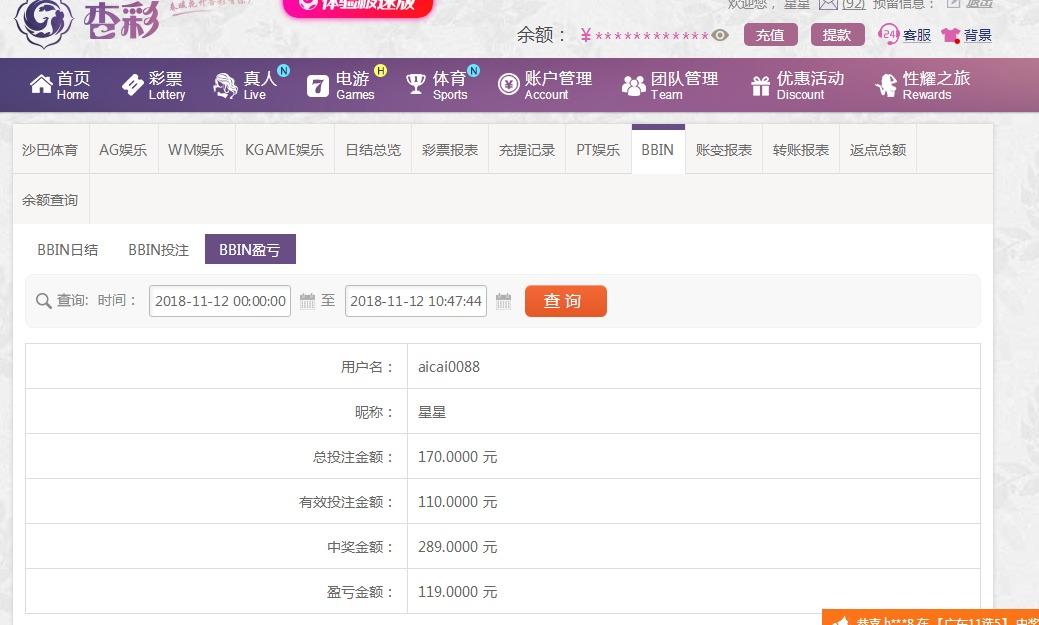Open the 客服 customer service link

[x=916, y=35]
